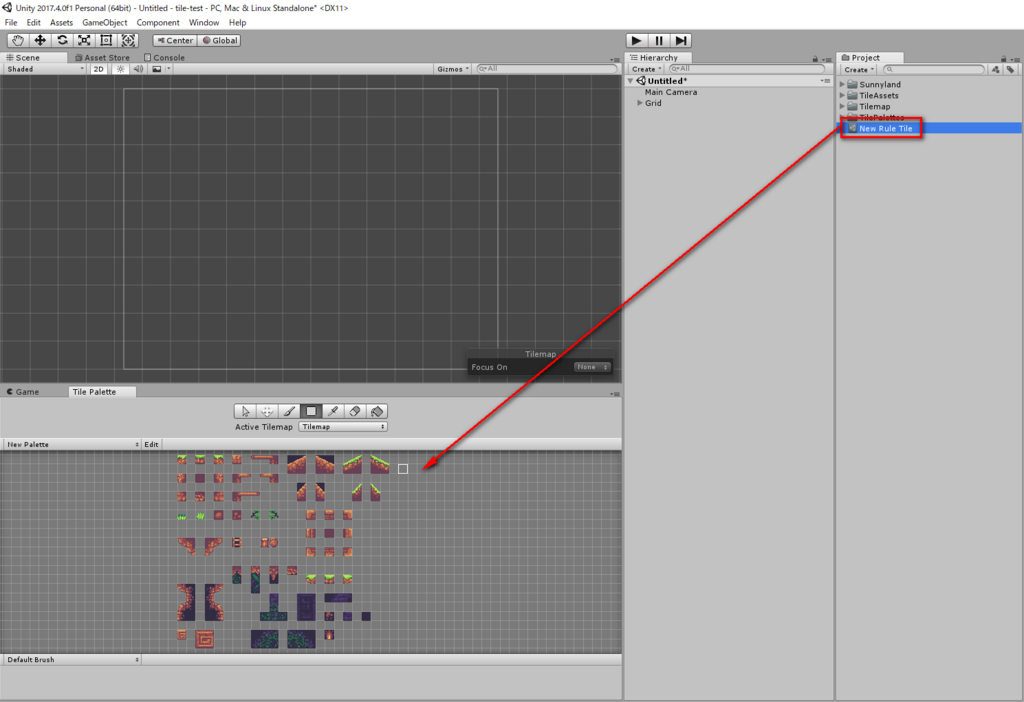Viewport: 1024px width, 702px height.
Task: Toggle scene audio speaker icon
Action: tap(138, 69)
